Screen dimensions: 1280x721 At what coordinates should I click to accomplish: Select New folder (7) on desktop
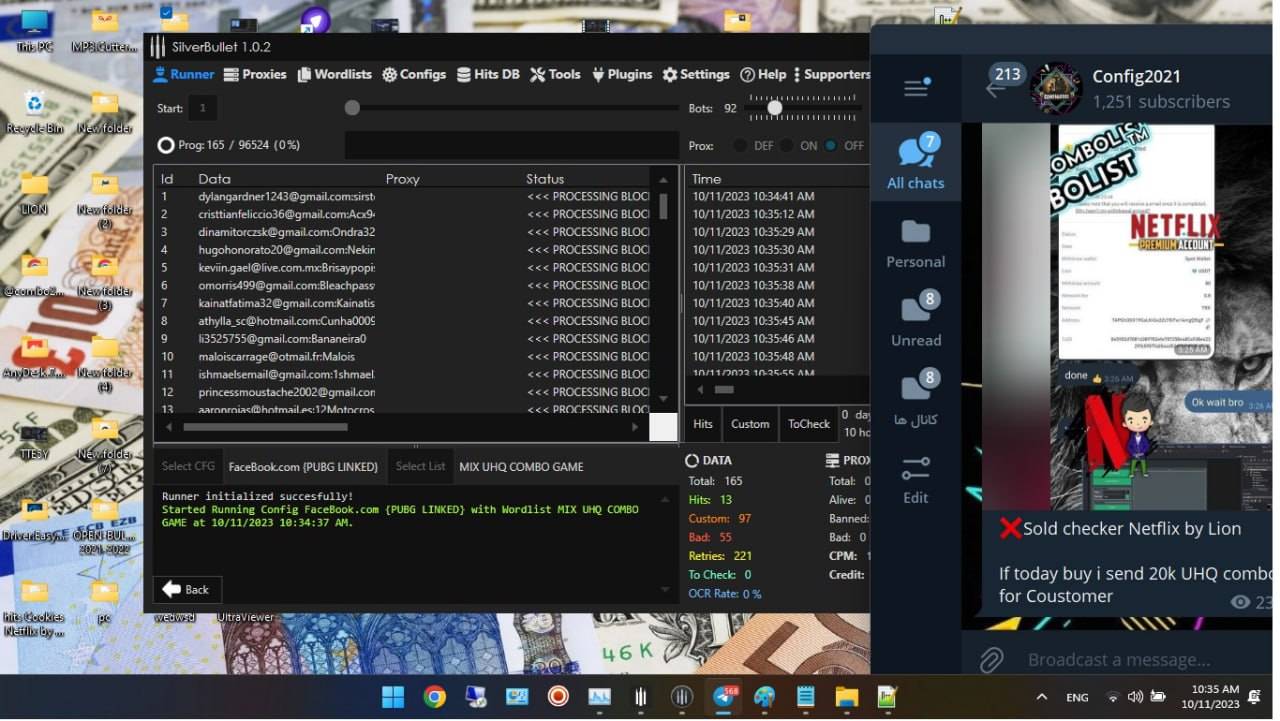click(104, 443)
